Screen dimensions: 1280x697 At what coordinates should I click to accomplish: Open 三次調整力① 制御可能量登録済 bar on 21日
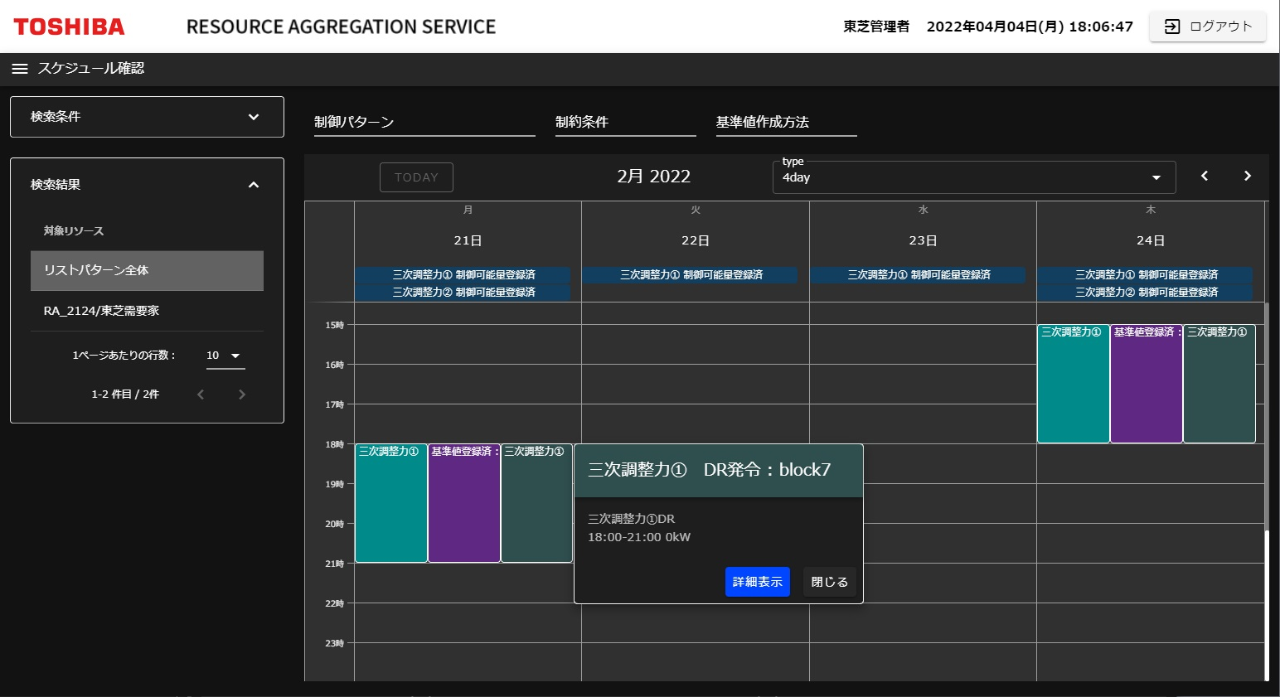(x=463, y=274)
